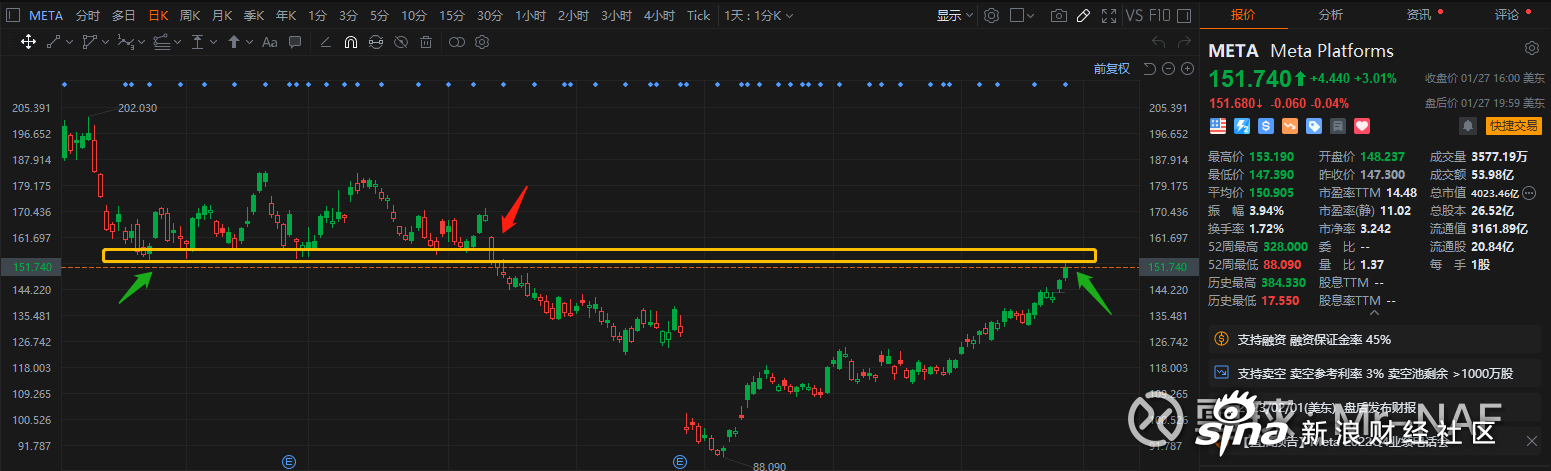Click the VS compare button

click(1135, 15)
